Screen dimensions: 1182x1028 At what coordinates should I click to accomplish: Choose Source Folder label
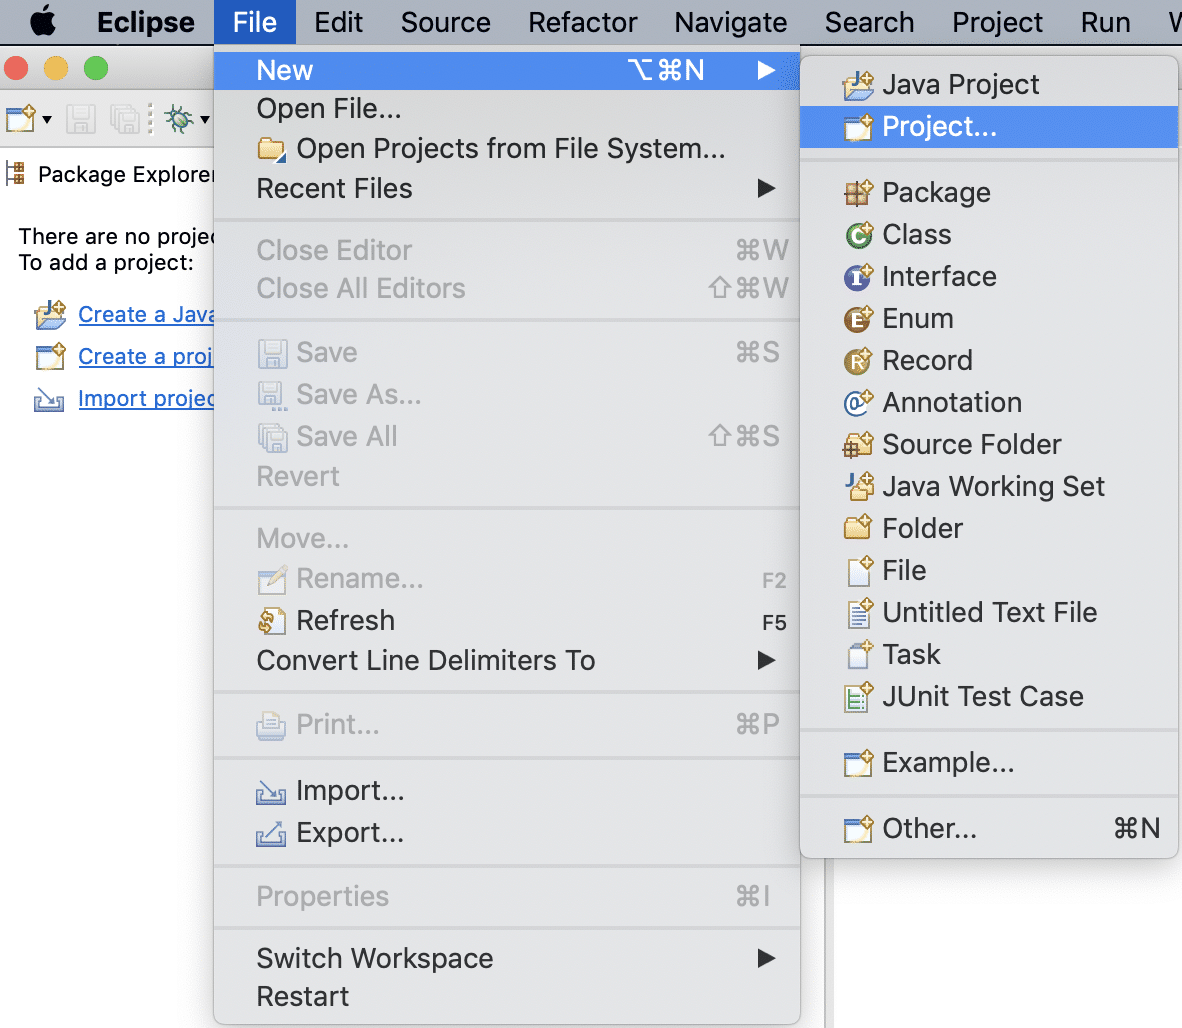point(972,445)
